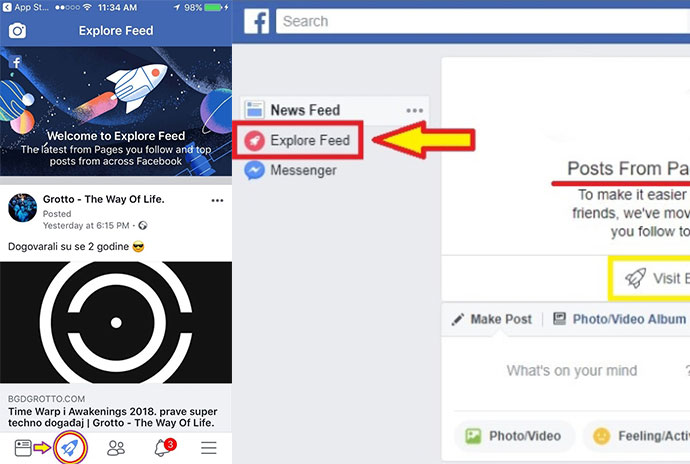690x464 pixels.
Task: Open the hamburger menu in bottom bar
Action: [x=209, y=448]
